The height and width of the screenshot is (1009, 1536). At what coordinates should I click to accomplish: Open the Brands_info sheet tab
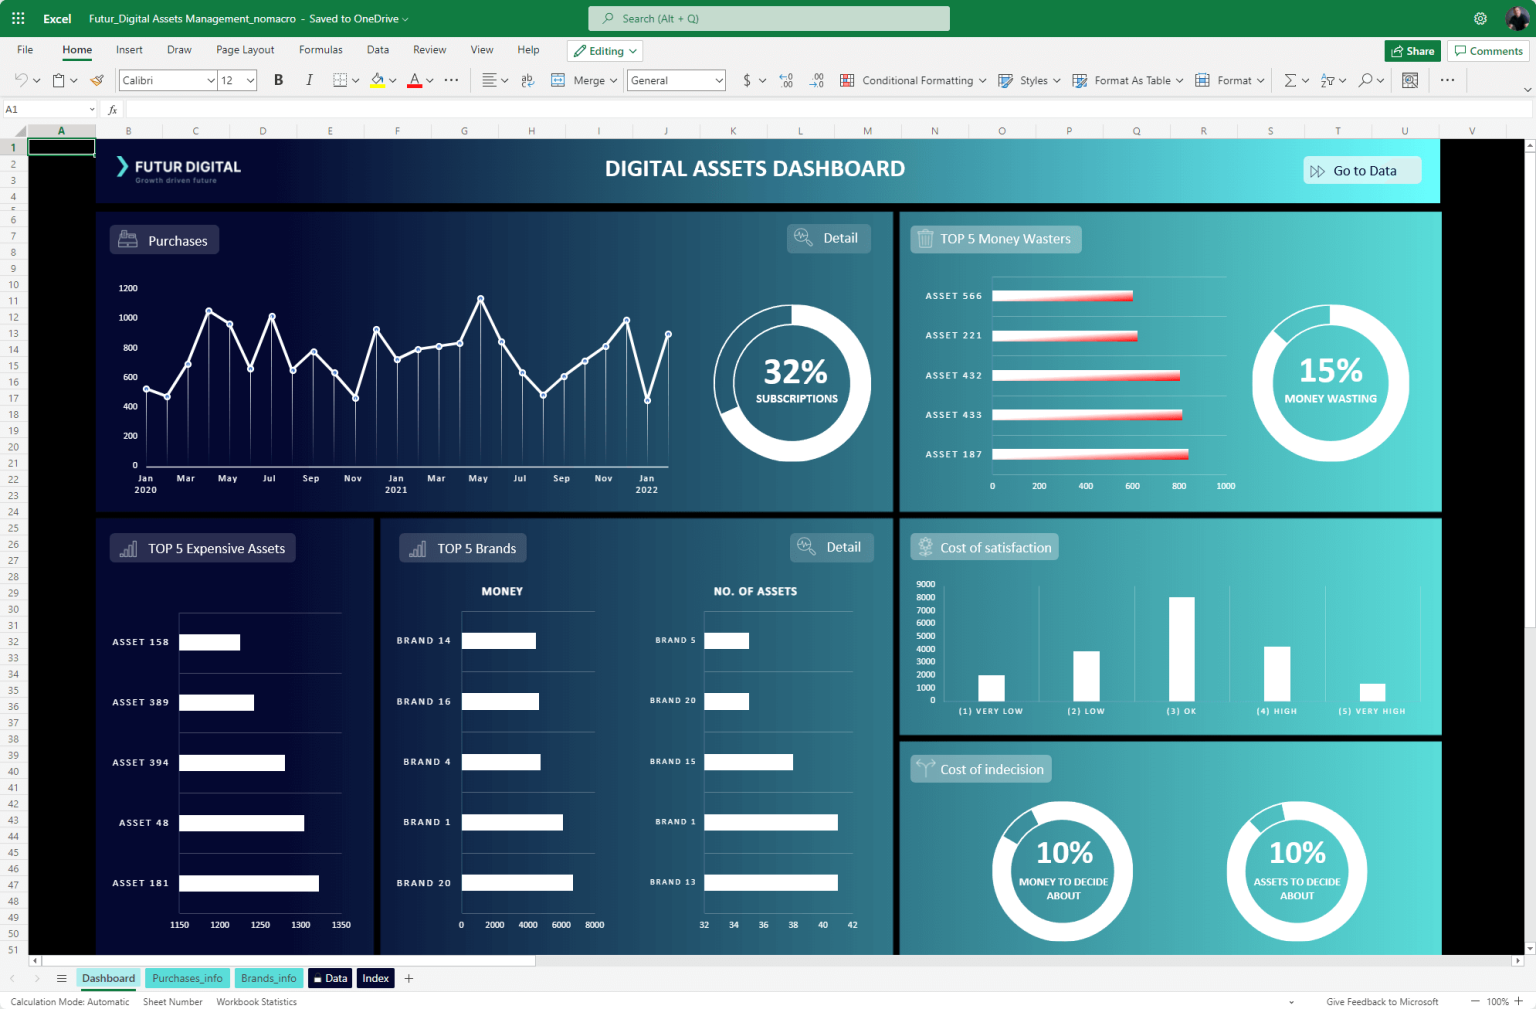tap(268, 978)
